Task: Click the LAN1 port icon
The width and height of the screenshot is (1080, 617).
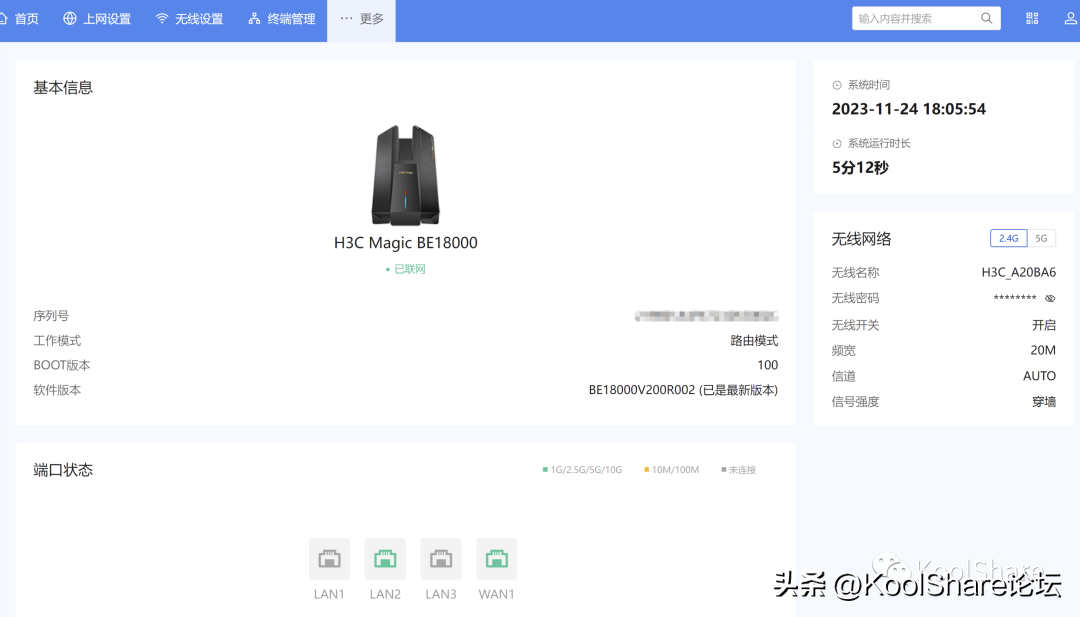Action: click(x=329, y=558)
